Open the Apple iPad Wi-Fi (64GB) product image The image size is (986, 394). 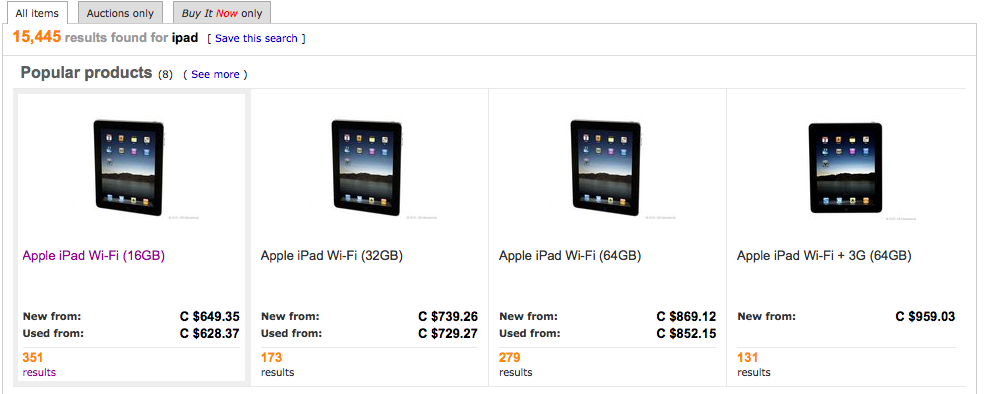pyautogui.click(x=606, y=166)
